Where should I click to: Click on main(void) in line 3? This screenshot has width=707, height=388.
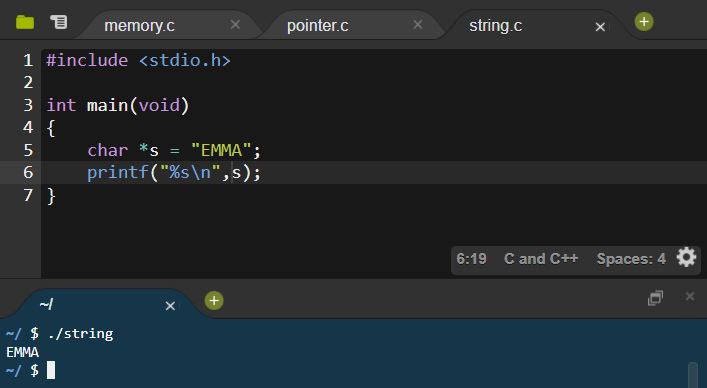pos(138,105)
